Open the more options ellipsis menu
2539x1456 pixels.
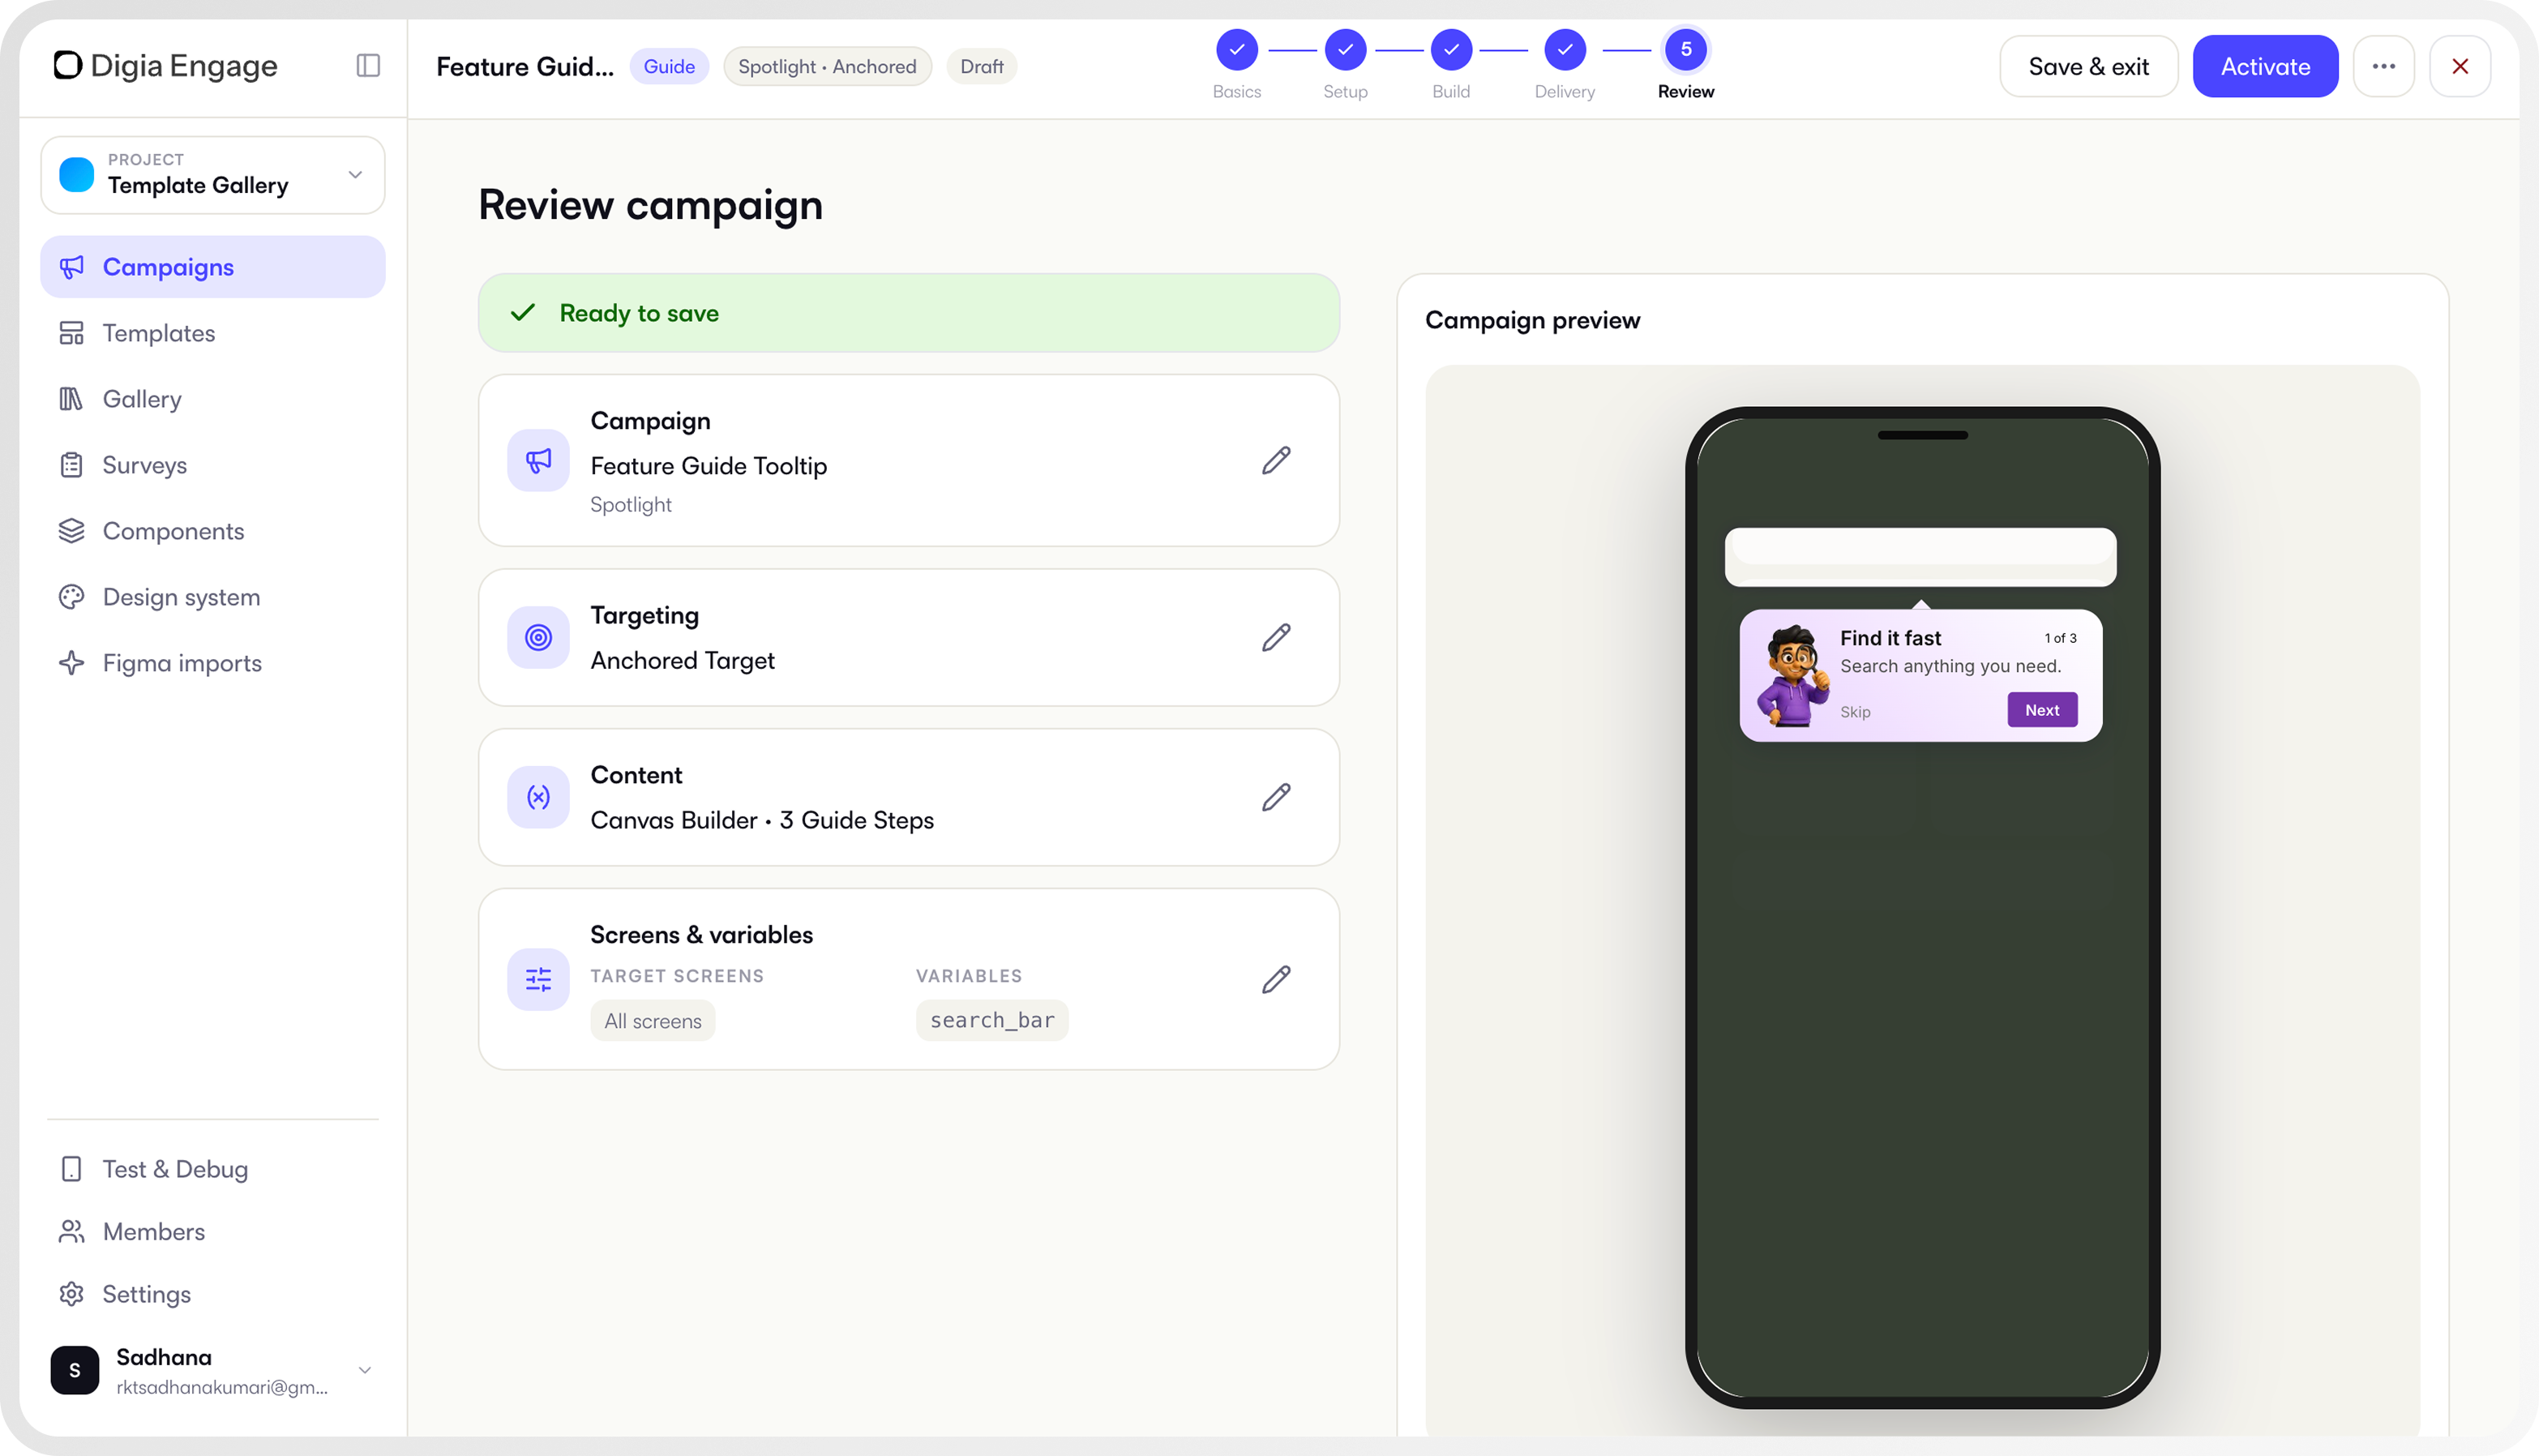[x=2384, y=66]
